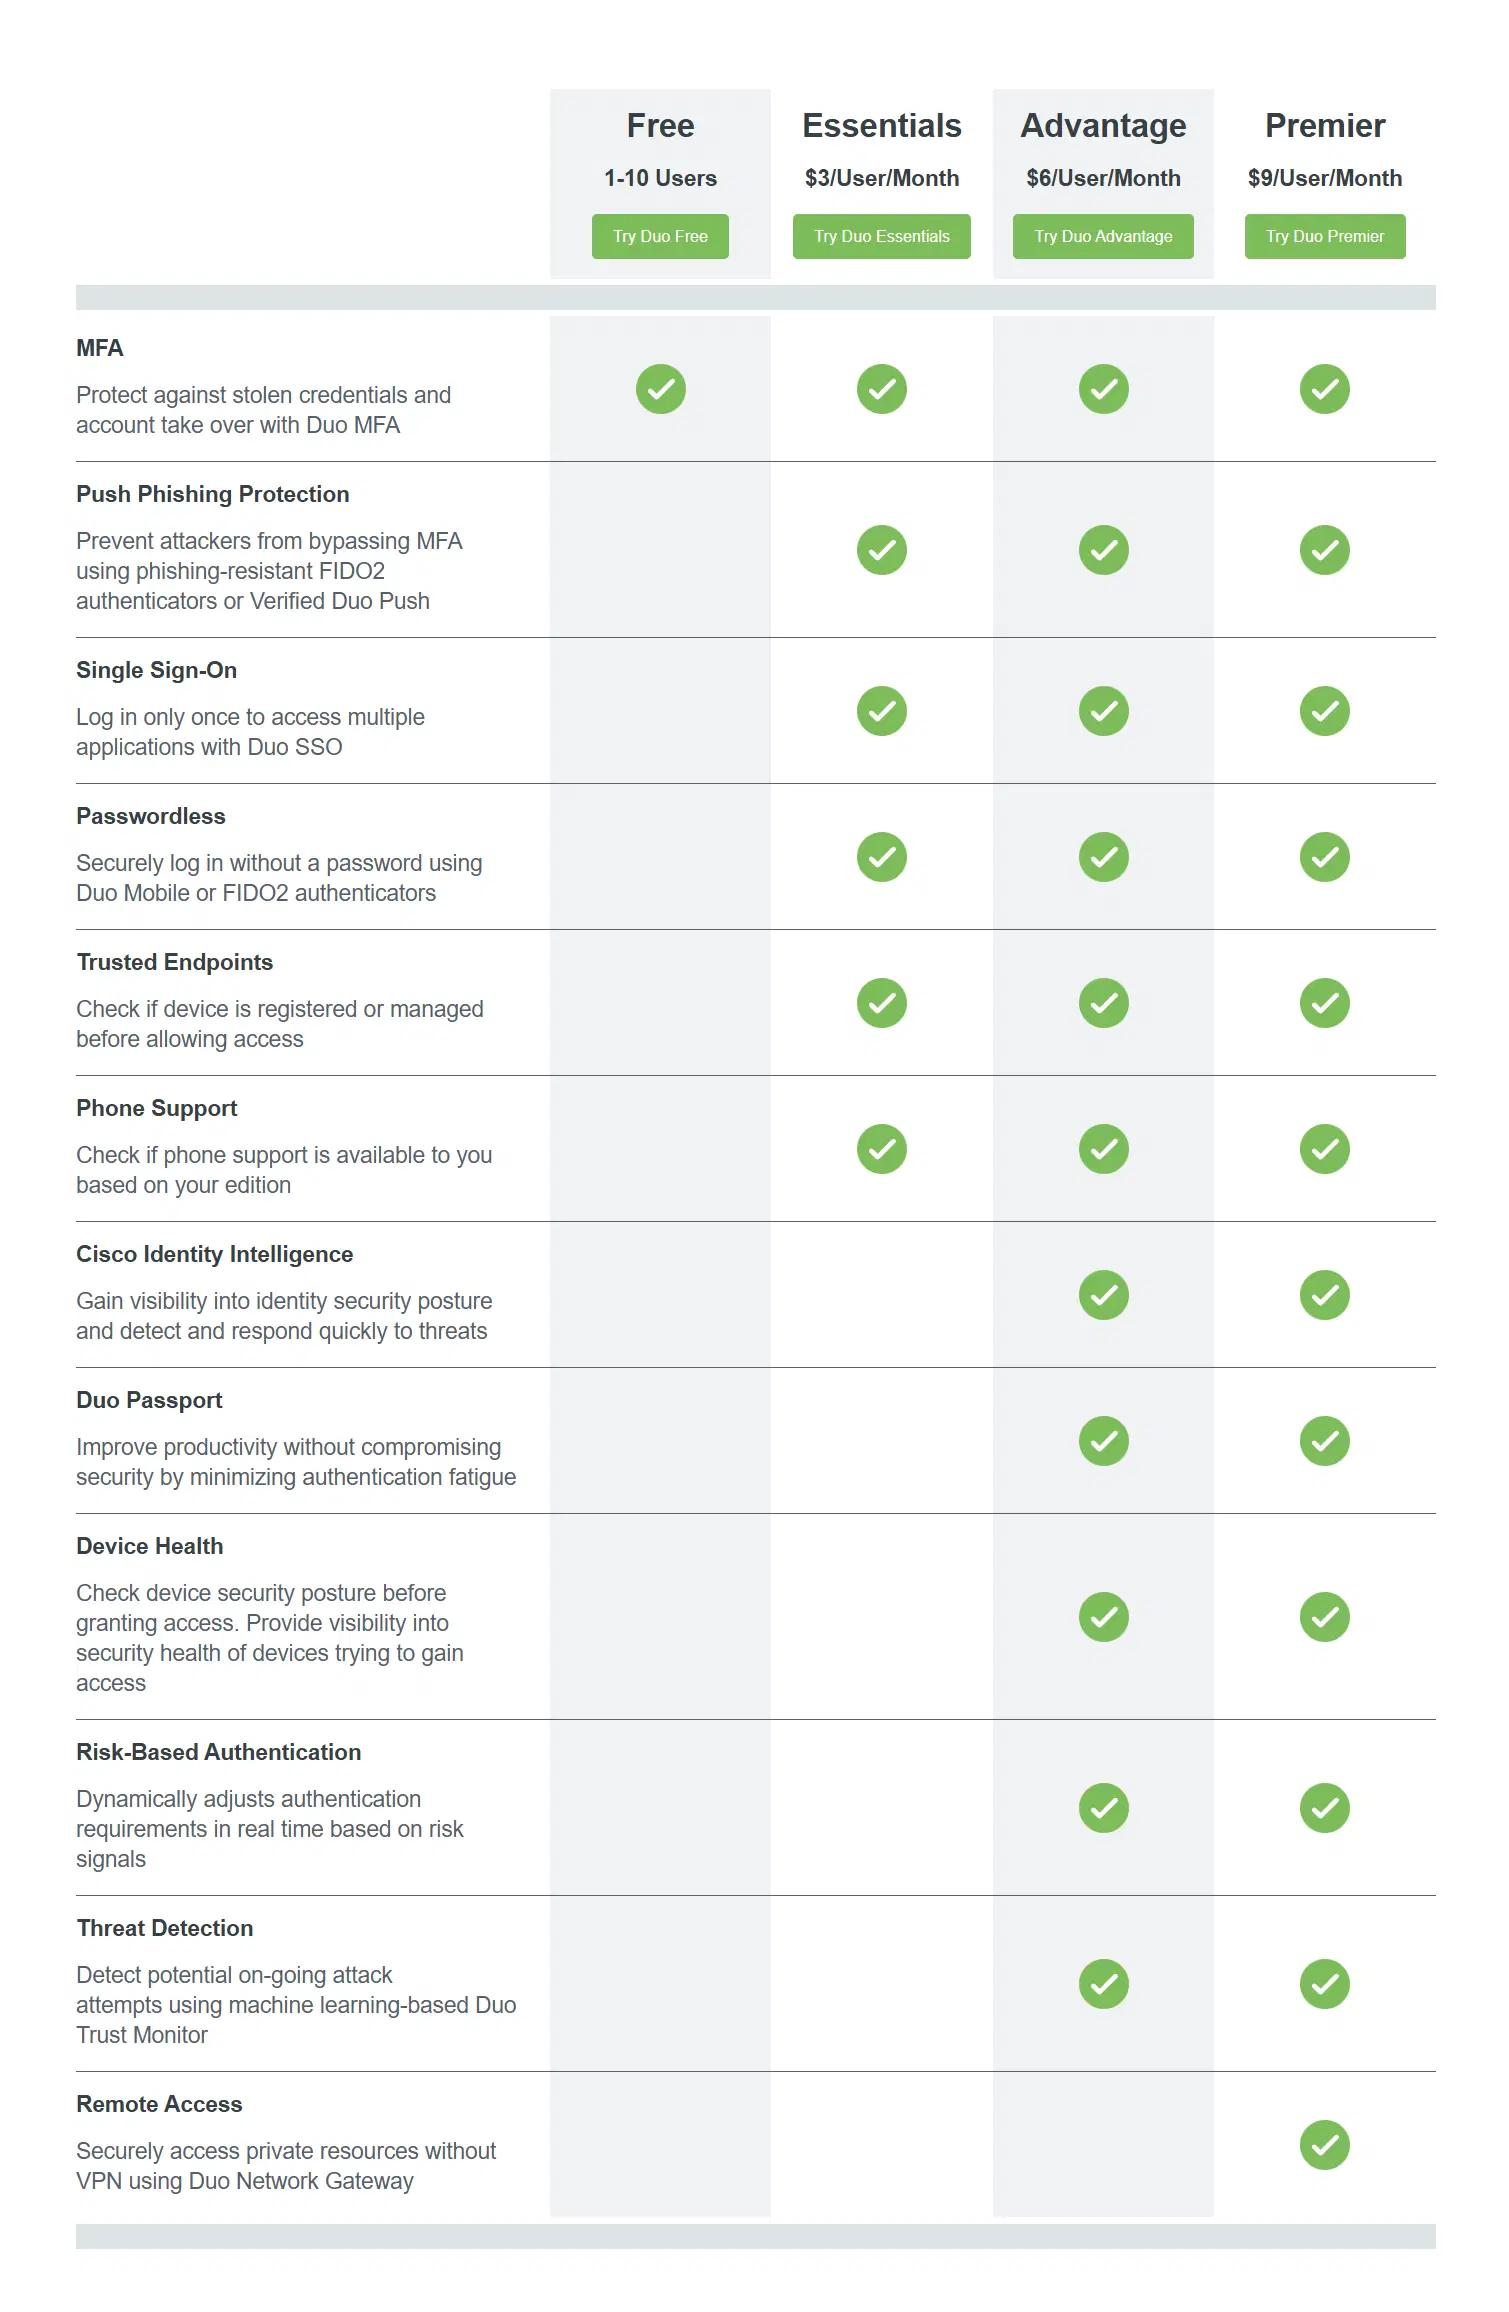Click the Try Duo Premier button
The height and width of the screenshot is (2312, 1509).
1325,236
